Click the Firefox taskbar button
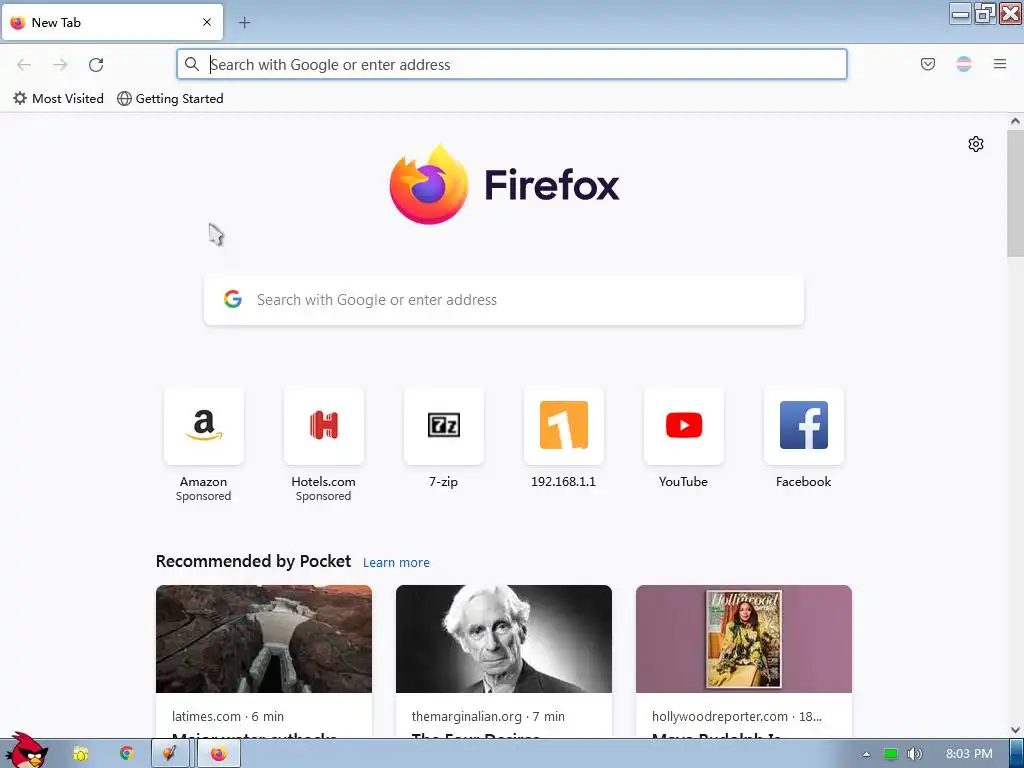The image size is (1024, 768). (219, 754)
